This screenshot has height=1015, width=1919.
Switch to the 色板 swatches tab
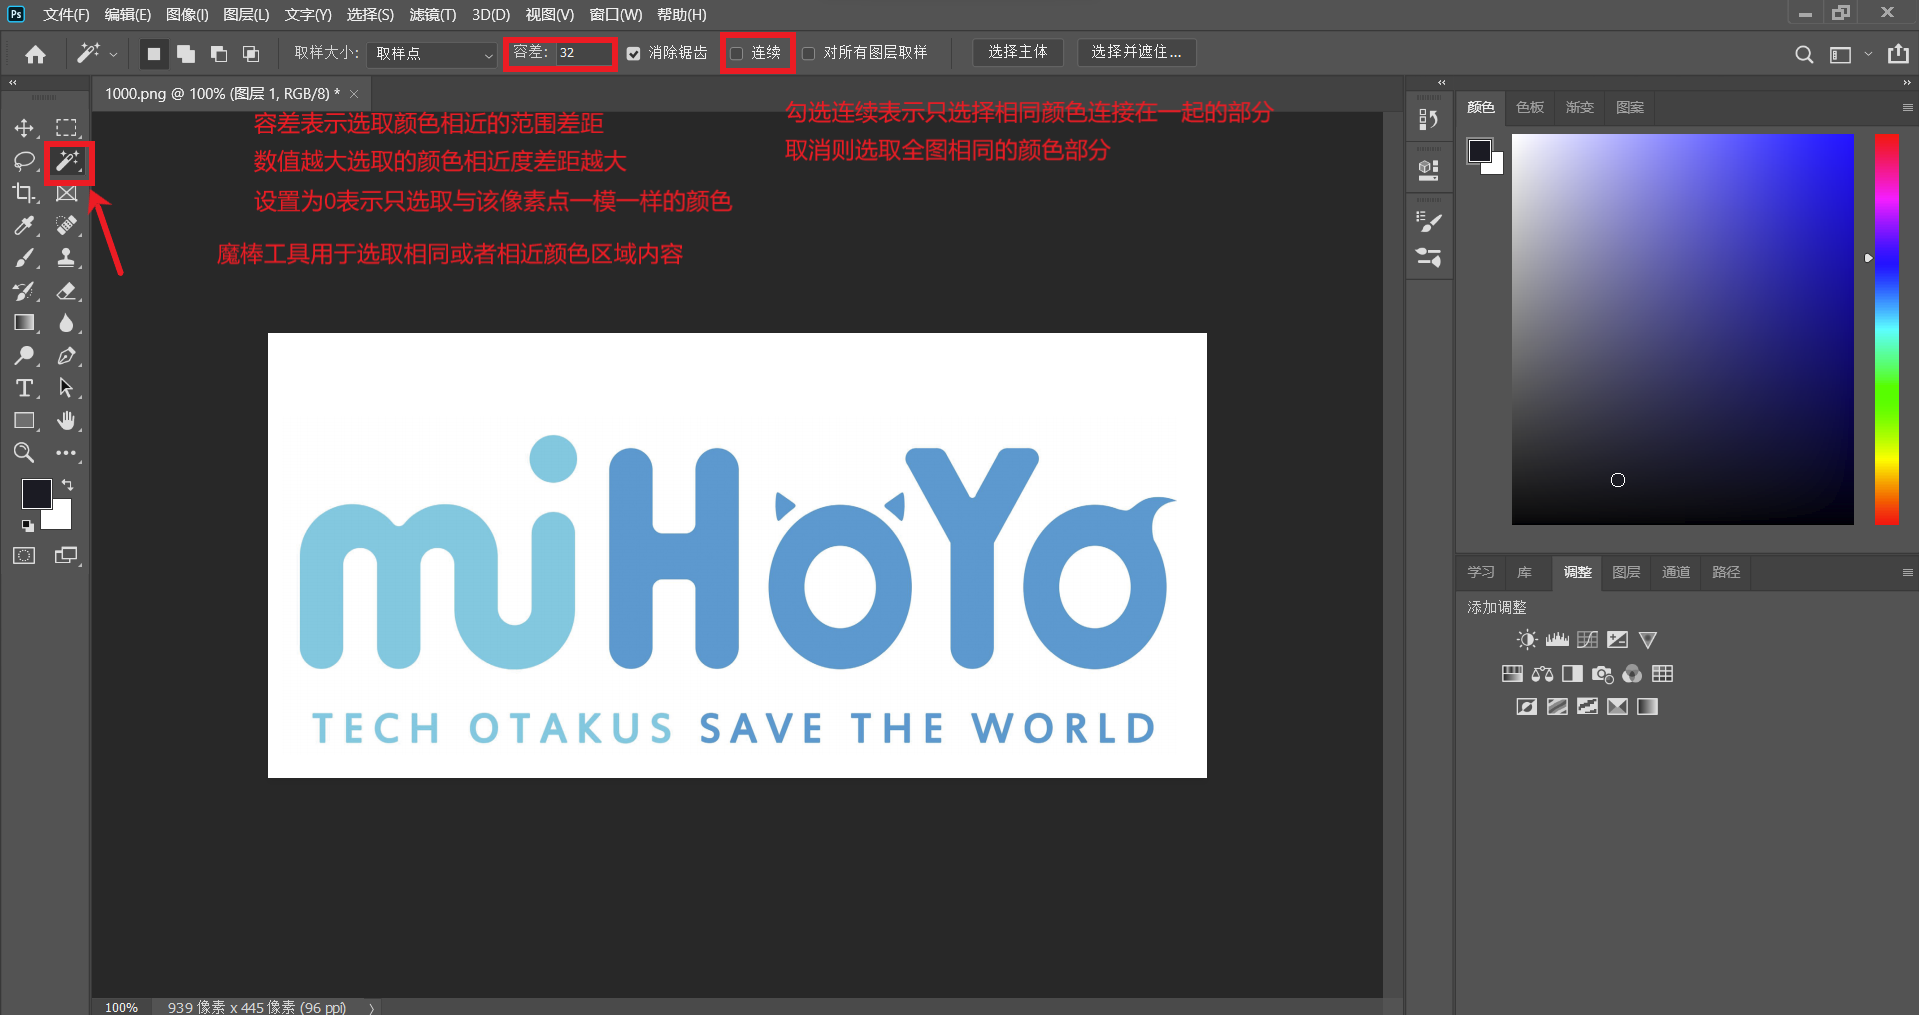coord(1530,107)
